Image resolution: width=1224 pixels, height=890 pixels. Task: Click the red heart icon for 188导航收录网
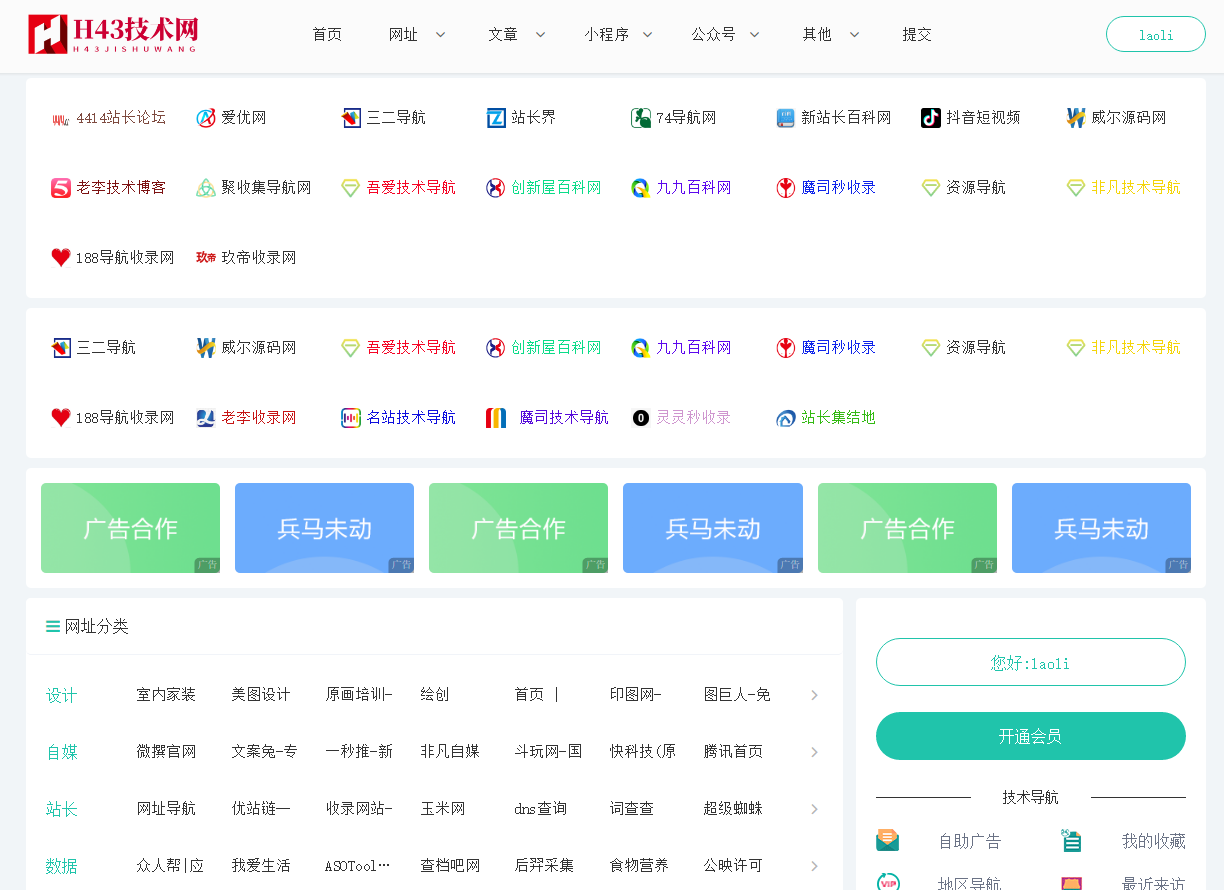61,258
